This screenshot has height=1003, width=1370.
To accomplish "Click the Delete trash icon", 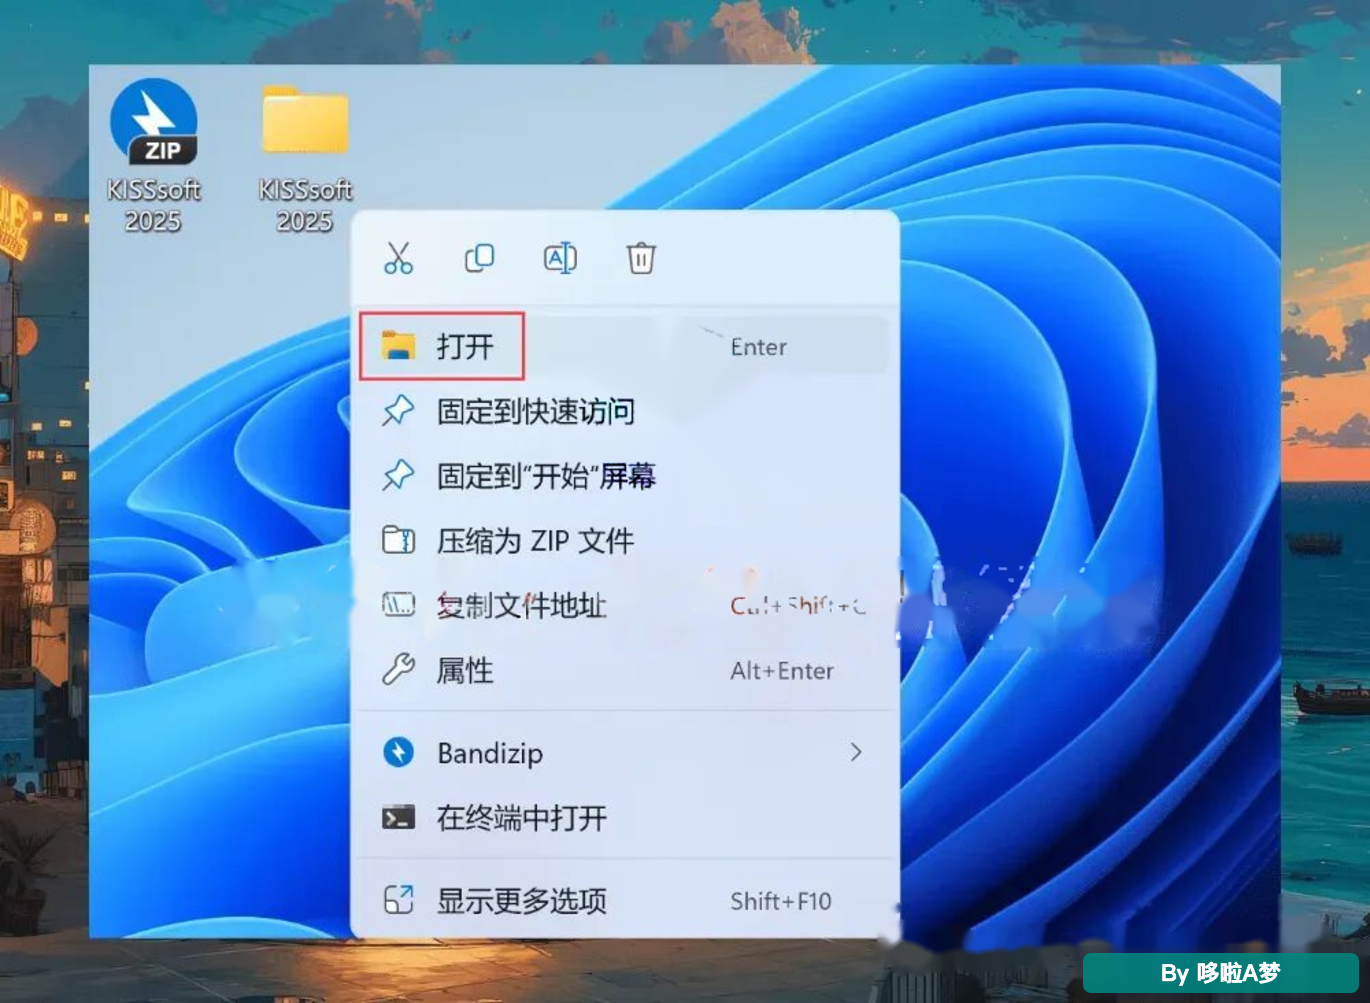I will pyautogui.click(x=641, y=258).
